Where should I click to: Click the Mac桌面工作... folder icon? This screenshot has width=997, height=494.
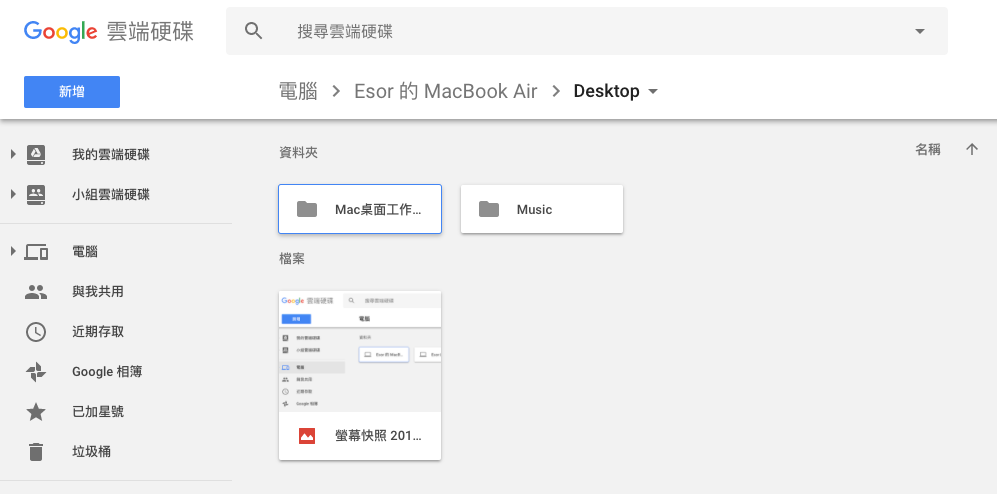pyautogui.click(x=307, y=209)
